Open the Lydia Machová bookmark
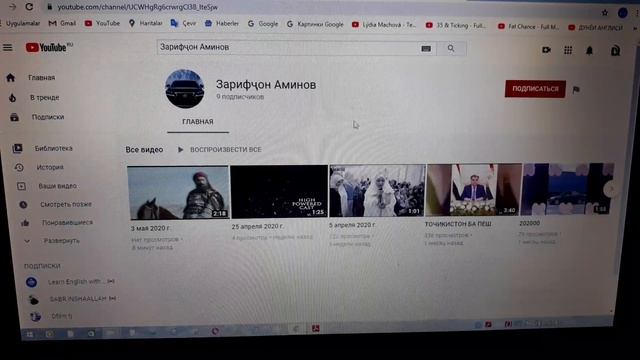 tap(384, 25)
